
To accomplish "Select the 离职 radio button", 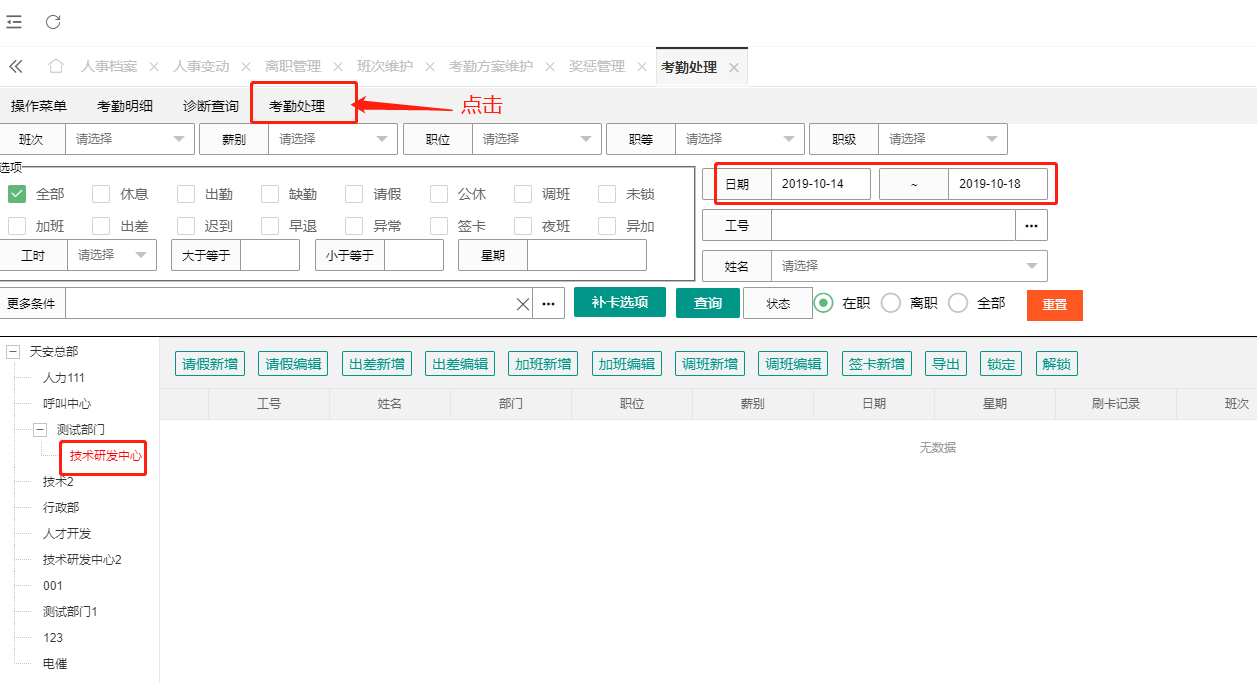I will point(891,303).
